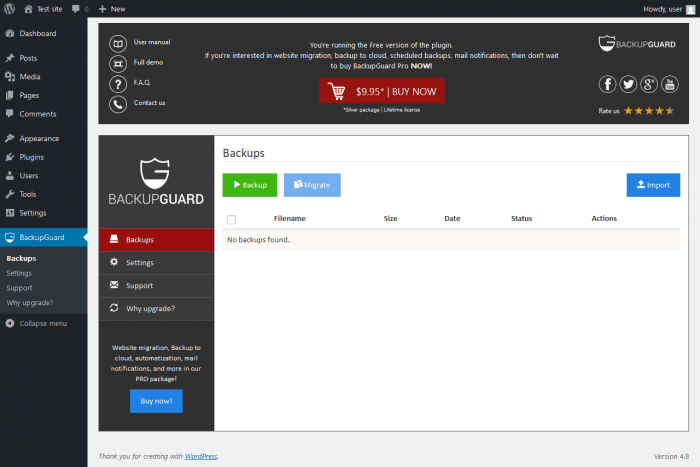
Task: Toggle the select-all backups checkbox
Action: point(231,219)
